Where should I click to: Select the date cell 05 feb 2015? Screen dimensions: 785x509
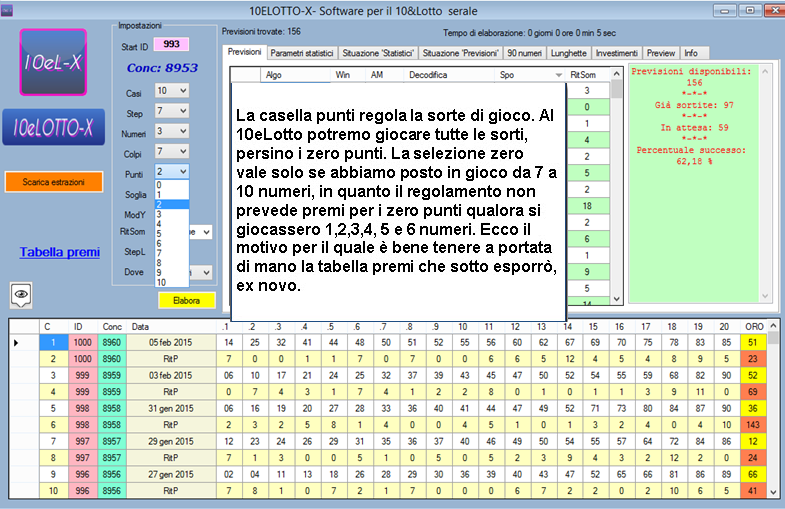171,343
